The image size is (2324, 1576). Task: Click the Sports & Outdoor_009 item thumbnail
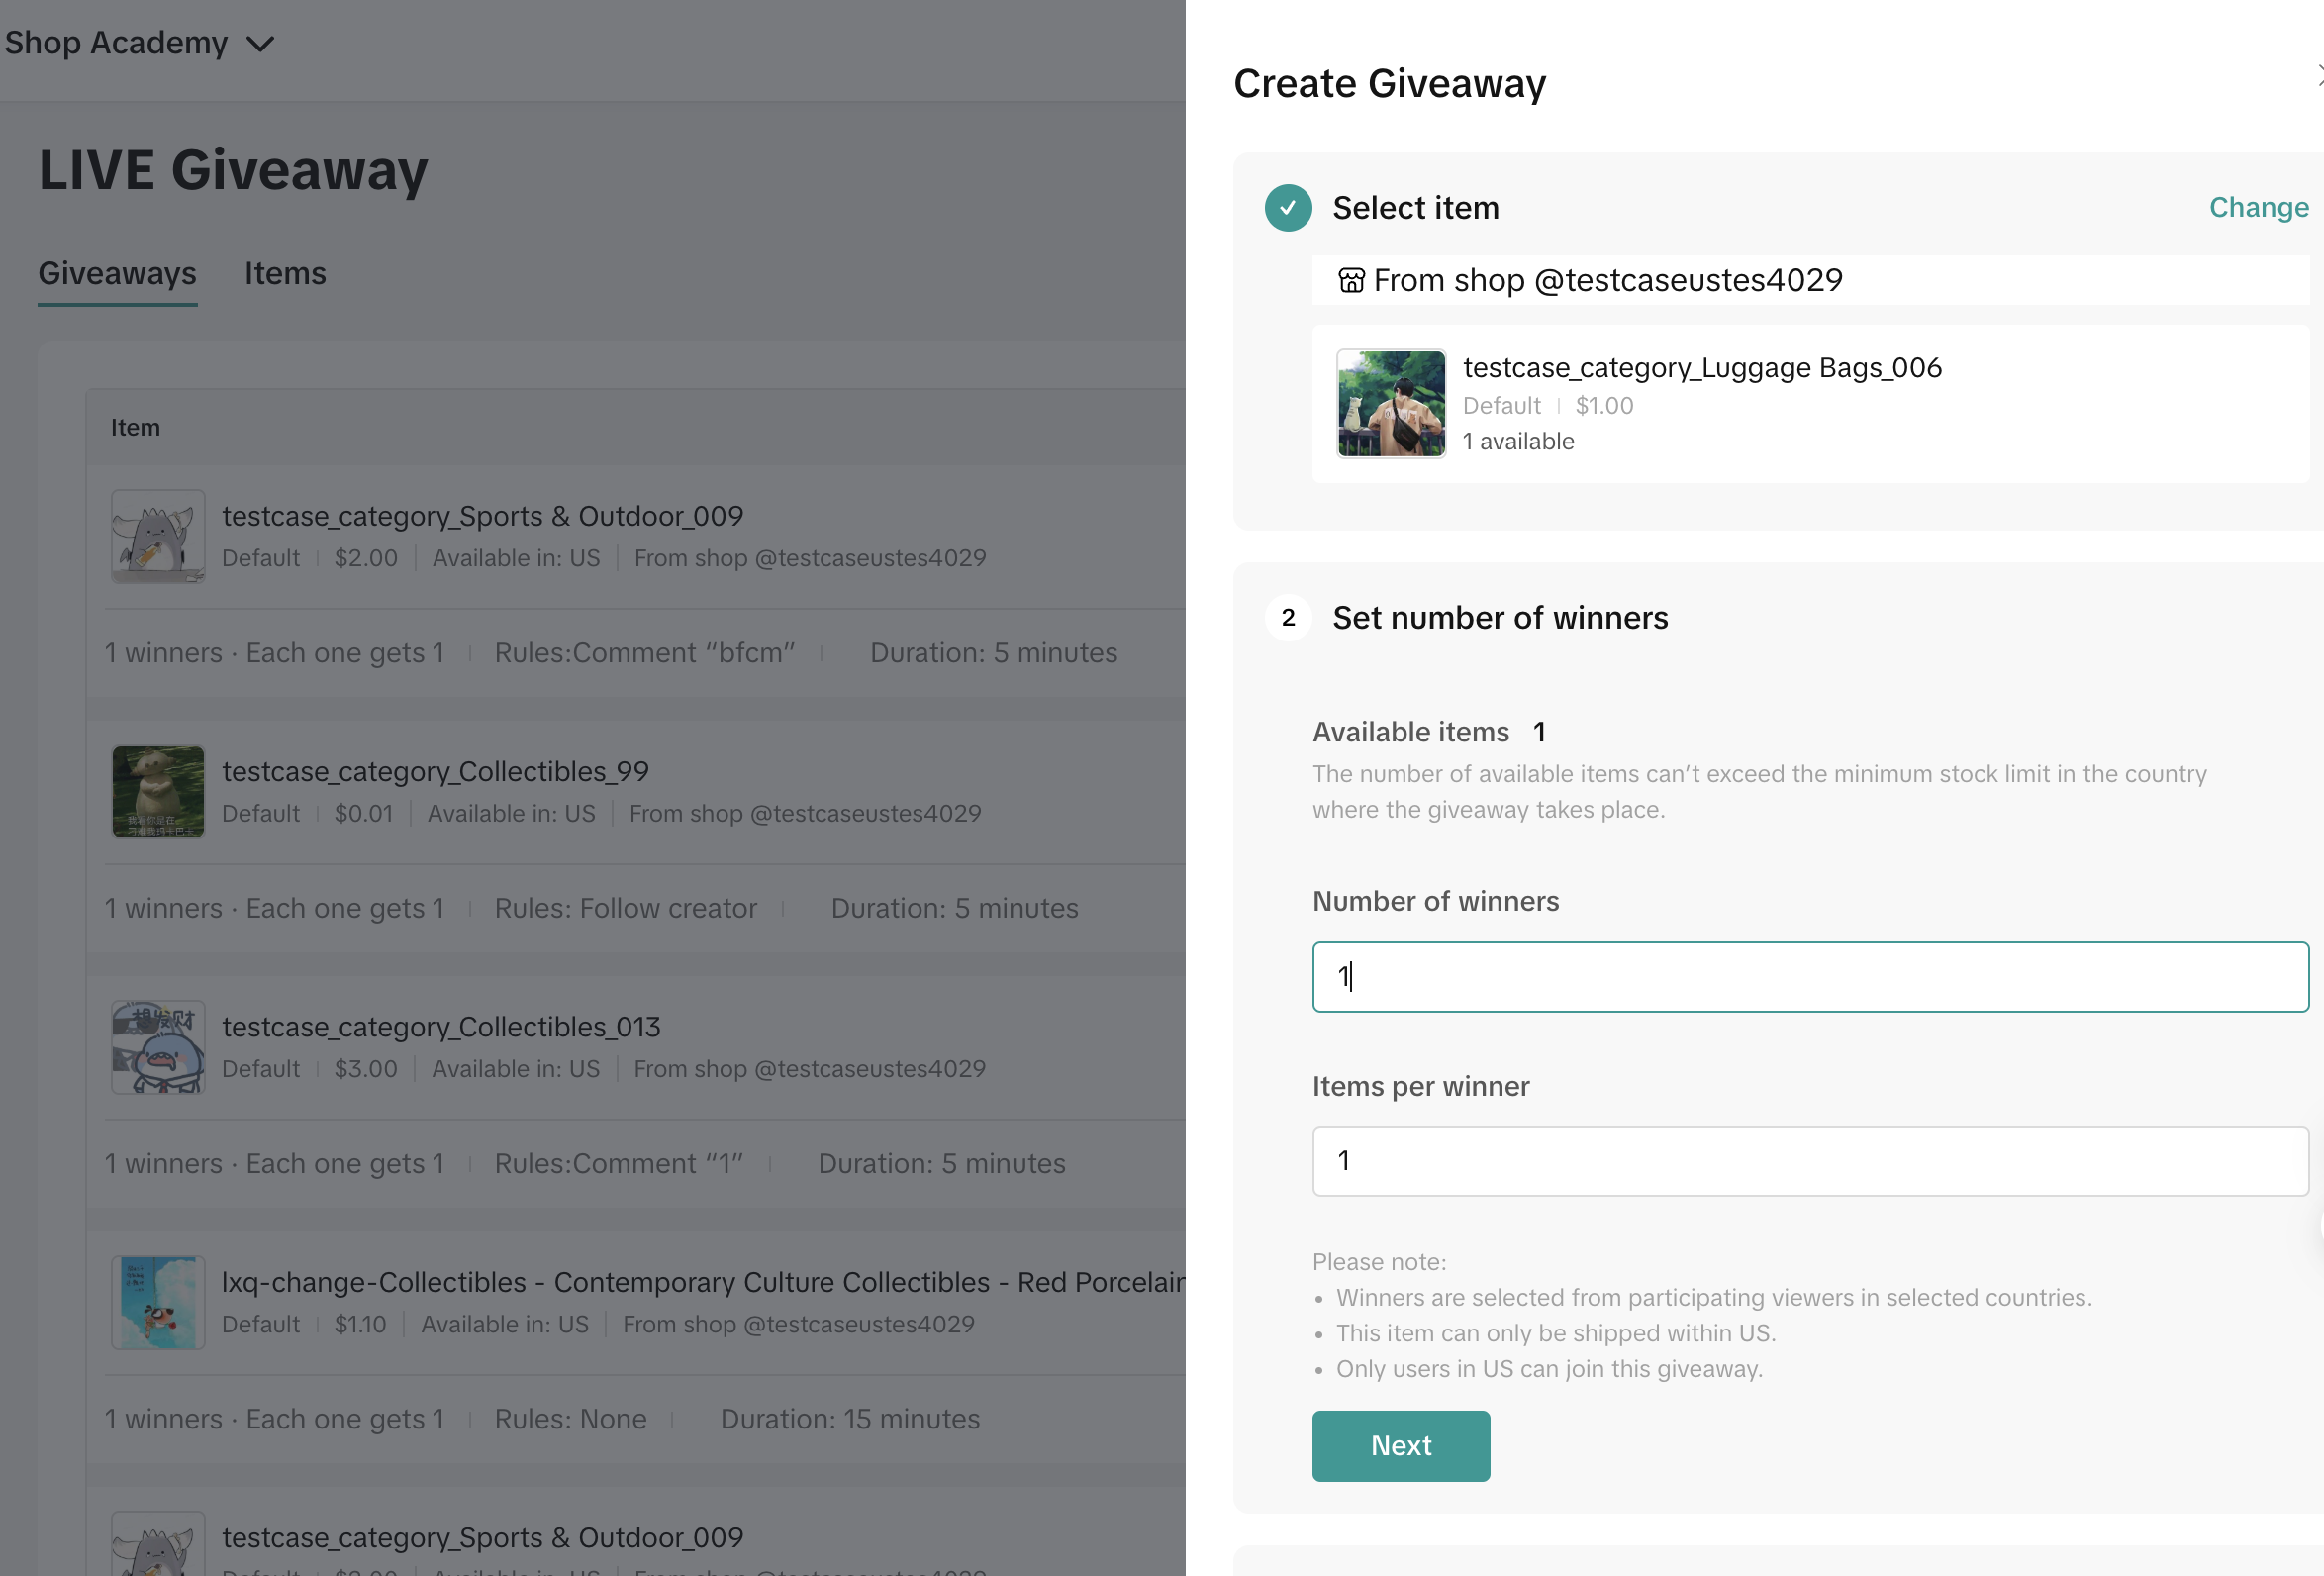(158, 536)
